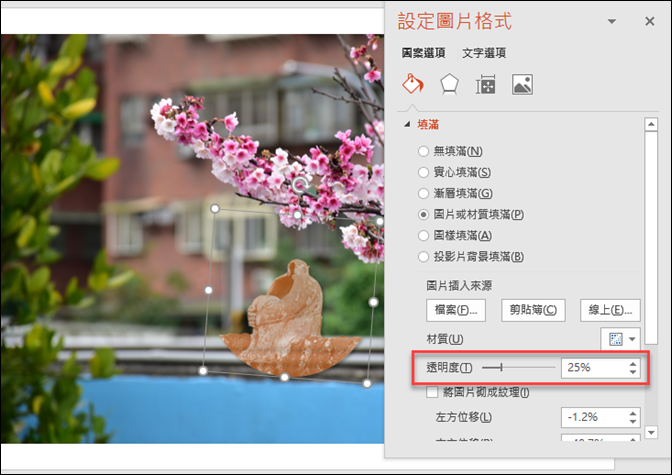This screenshot has width=672, height=475.
Task: Open the Fill & Line paint bucket tab
Action: click(413, 84)
